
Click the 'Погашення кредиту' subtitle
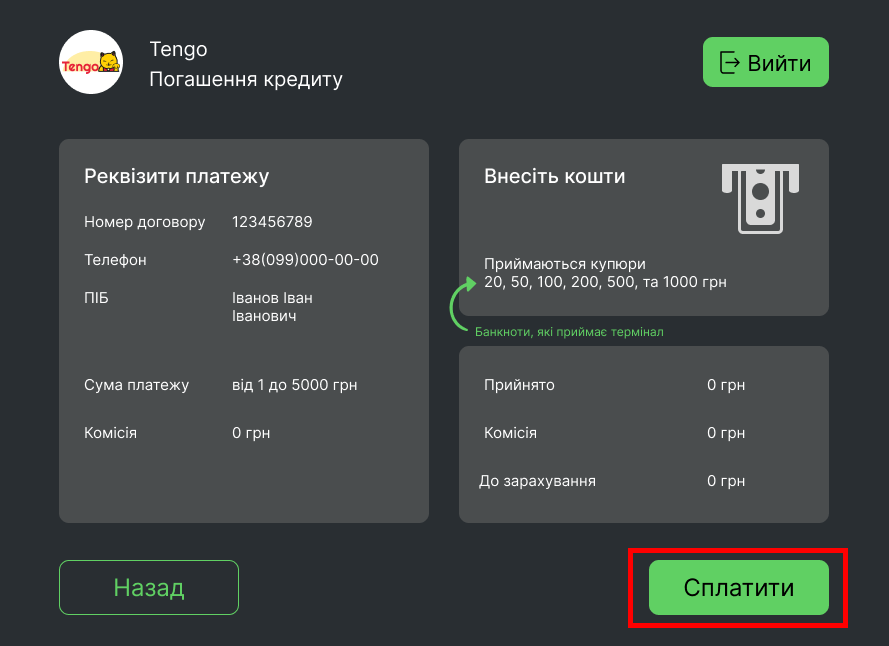click(x=245, y=79)
